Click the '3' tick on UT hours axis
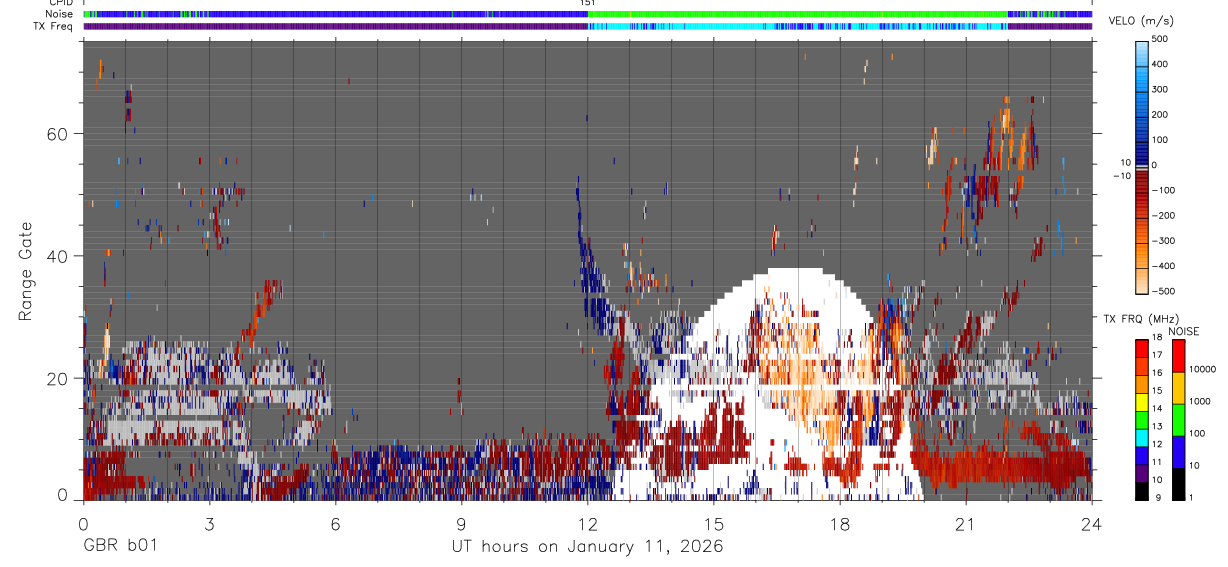The height and width of the screenshot is (567, 1228). [x=209, y=524]
